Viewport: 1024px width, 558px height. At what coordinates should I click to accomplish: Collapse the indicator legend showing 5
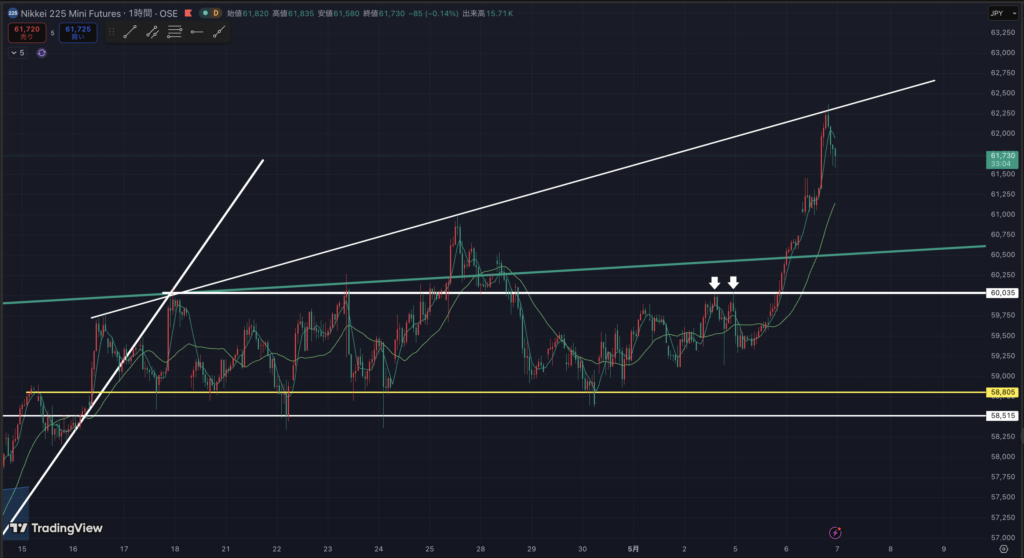[x=18, y=53]
